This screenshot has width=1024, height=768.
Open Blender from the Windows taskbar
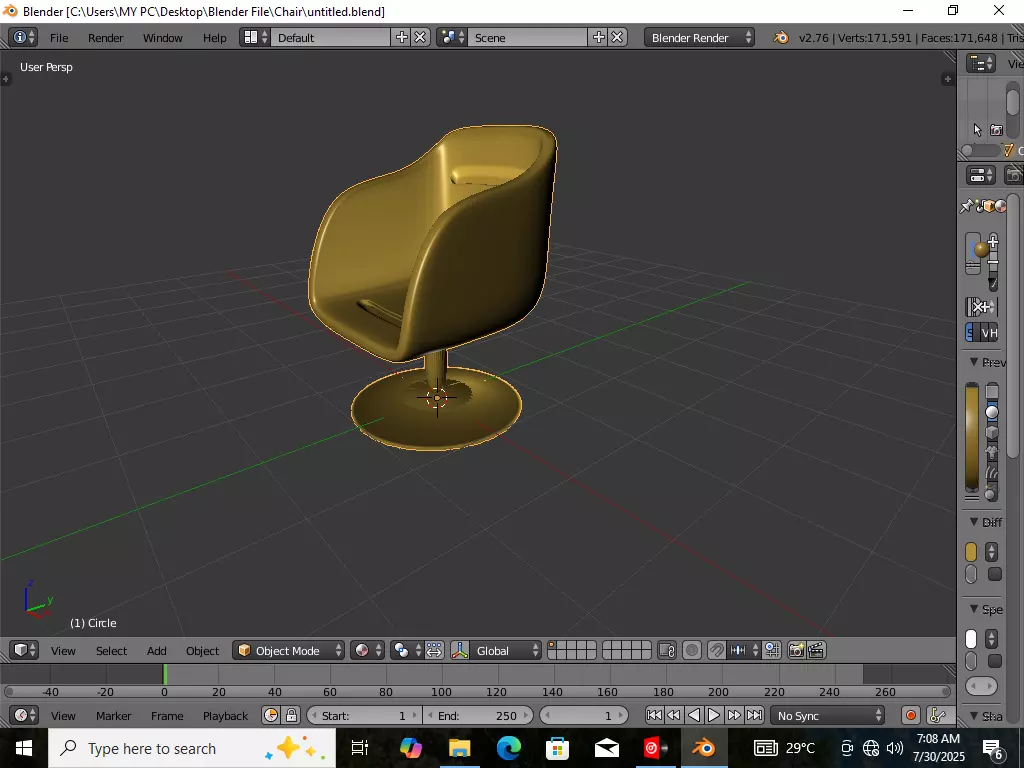(x=703, y=748)
